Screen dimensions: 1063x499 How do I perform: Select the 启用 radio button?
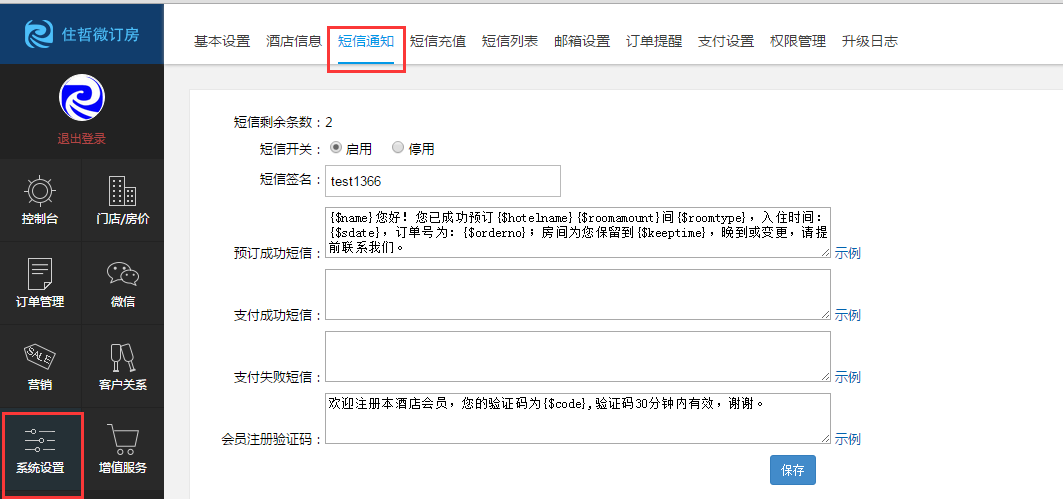pyautogui.click(x=336, y=148)
